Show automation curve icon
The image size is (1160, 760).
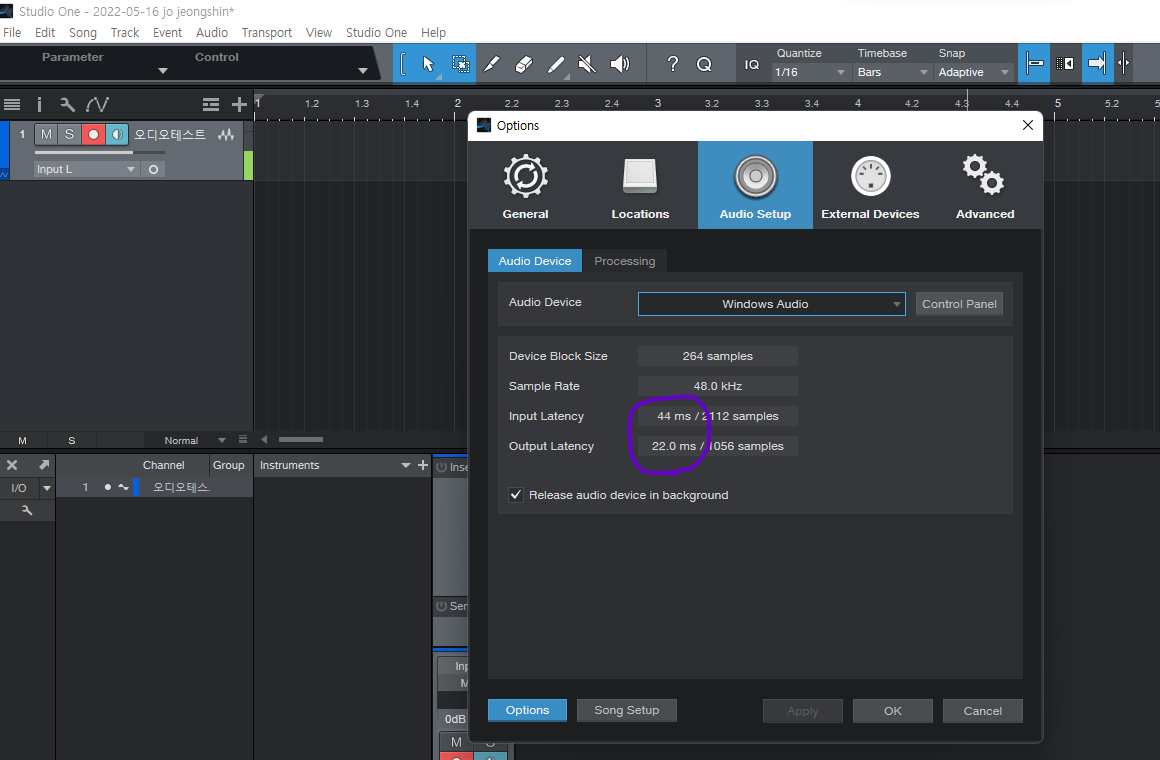point(97,104)
